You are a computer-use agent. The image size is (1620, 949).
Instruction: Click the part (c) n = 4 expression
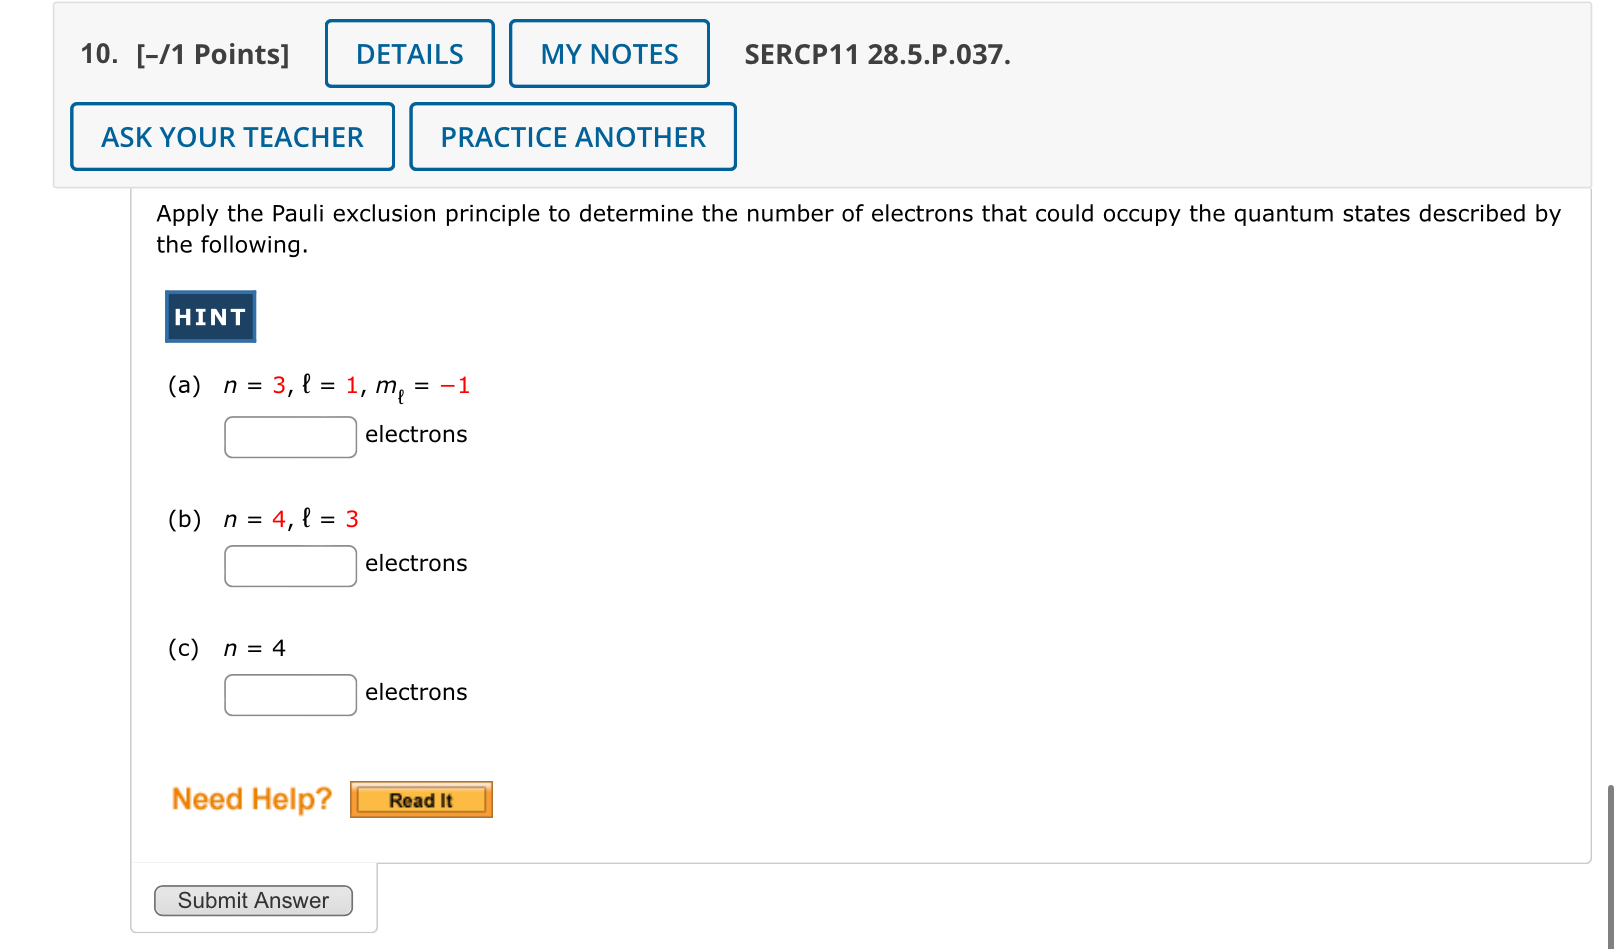coord(254,648)
